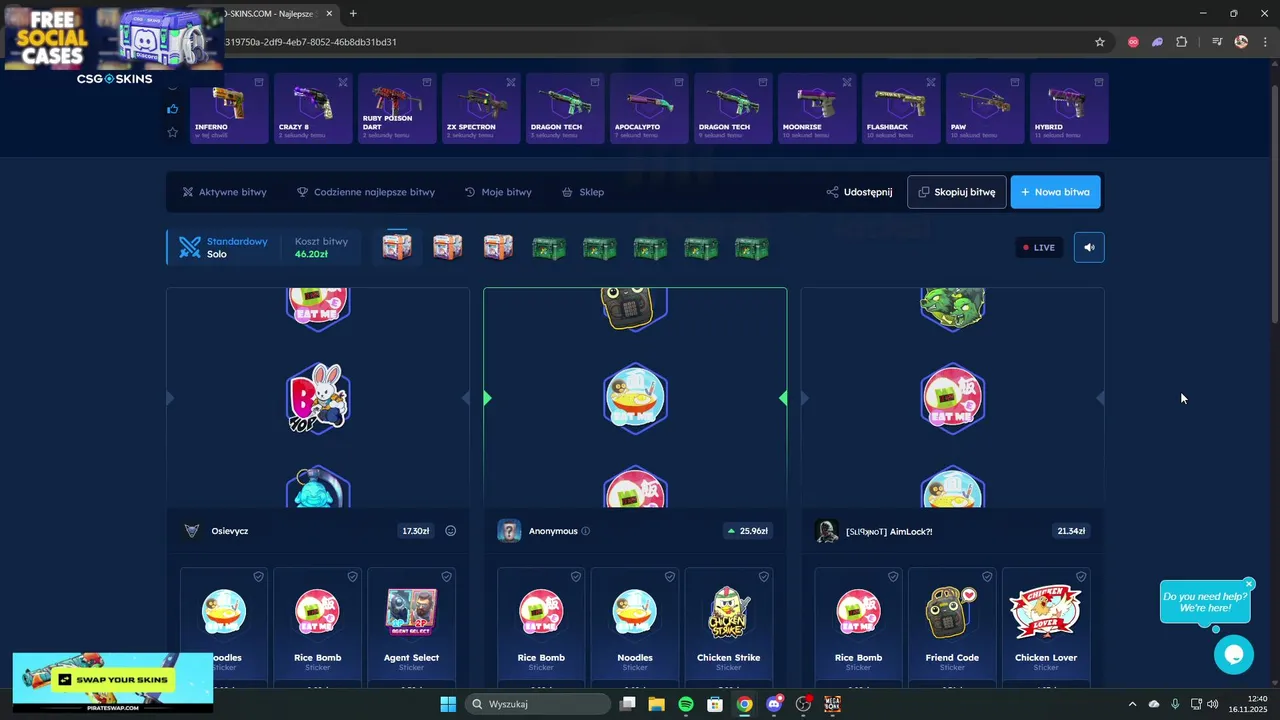The image size is (1280, 720).
Task: Click the Anonymous total 25.96zł
Action: point(747,531)
